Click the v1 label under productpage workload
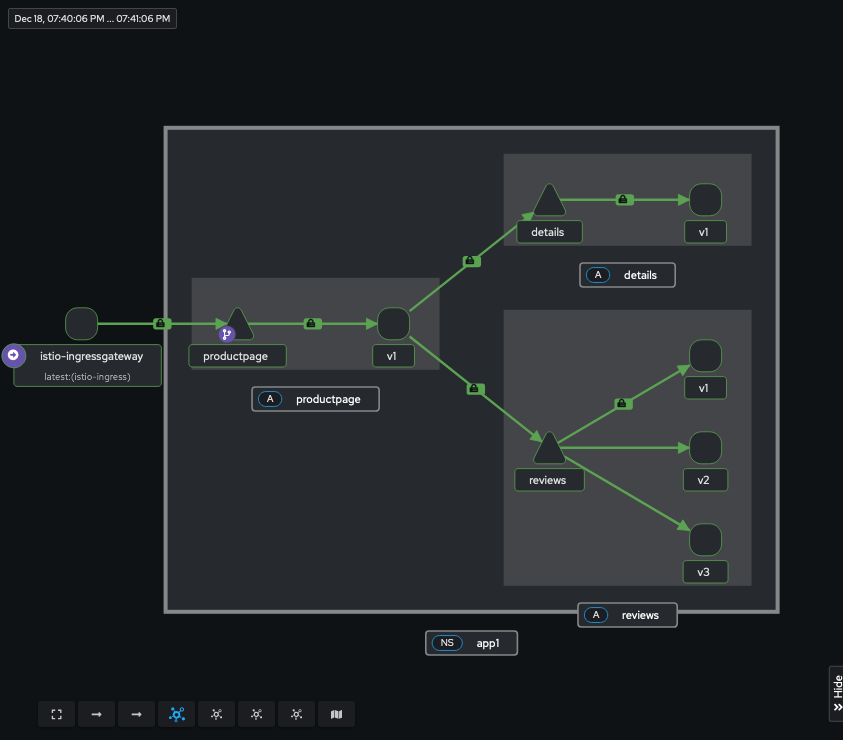 [393, 356]
